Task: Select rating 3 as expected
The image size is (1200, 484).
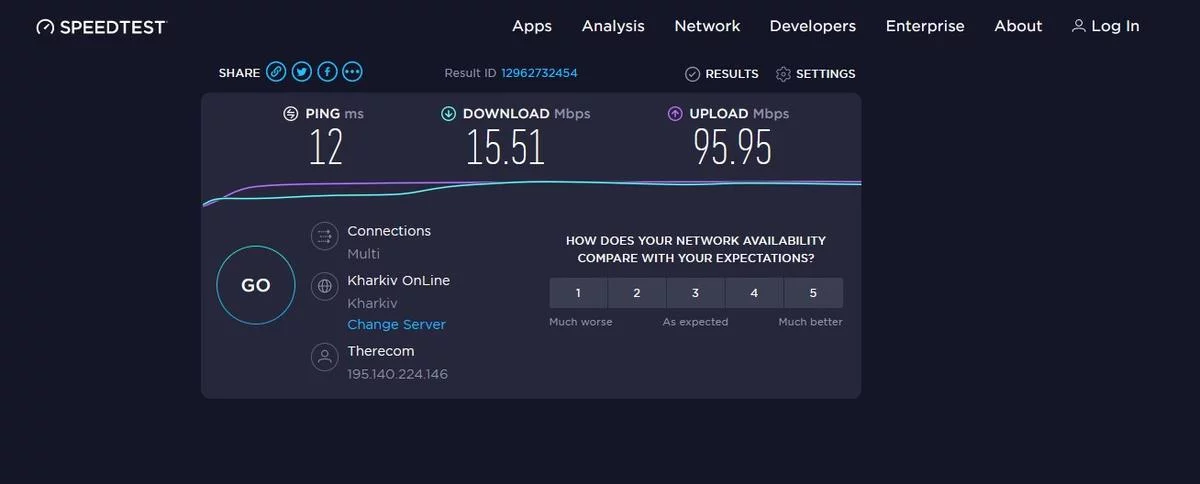Action: 695,293
